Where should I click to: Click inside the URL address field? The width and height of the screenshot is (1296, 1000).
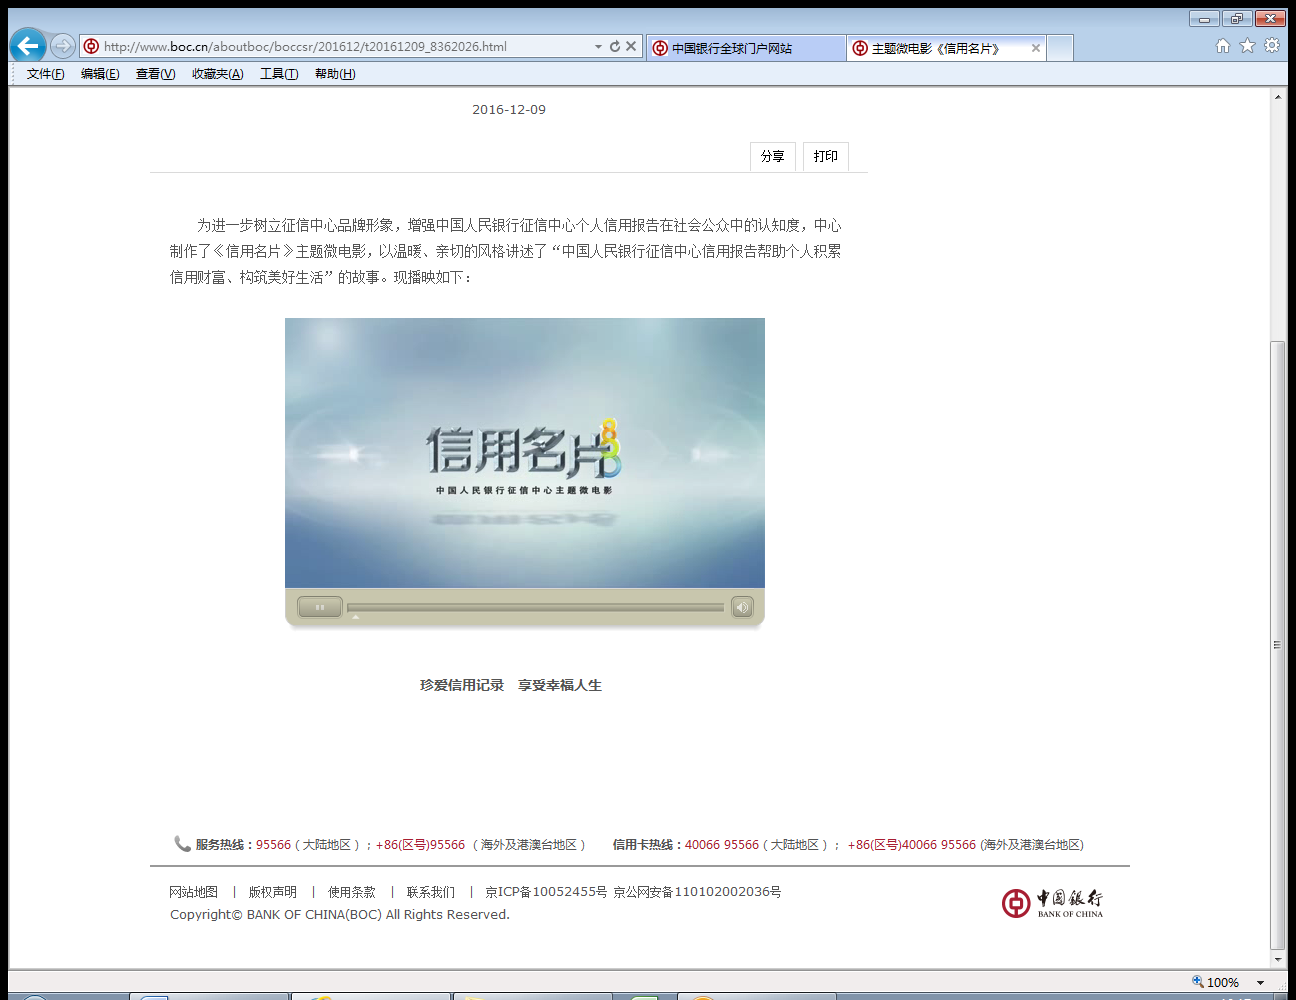pos(340,46)
